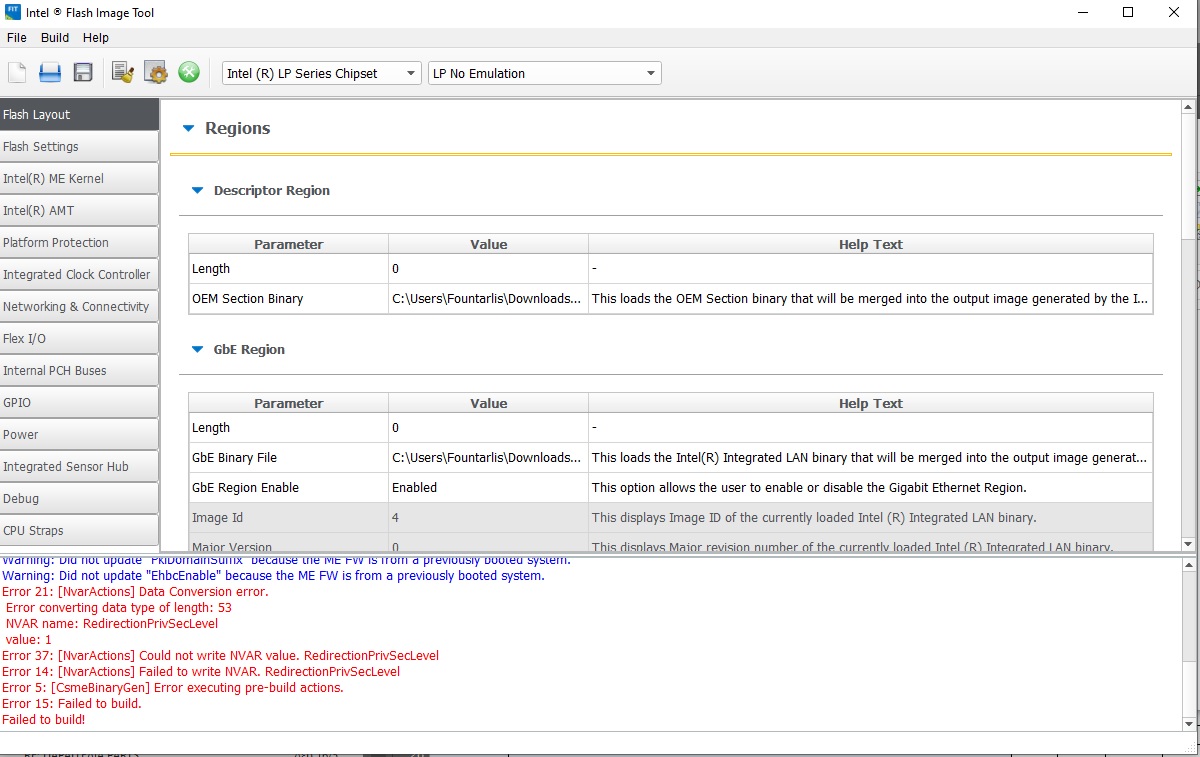Click the Open file blue tray icon
Viewport: 1200px width, 757px height.
coord(50,73)
